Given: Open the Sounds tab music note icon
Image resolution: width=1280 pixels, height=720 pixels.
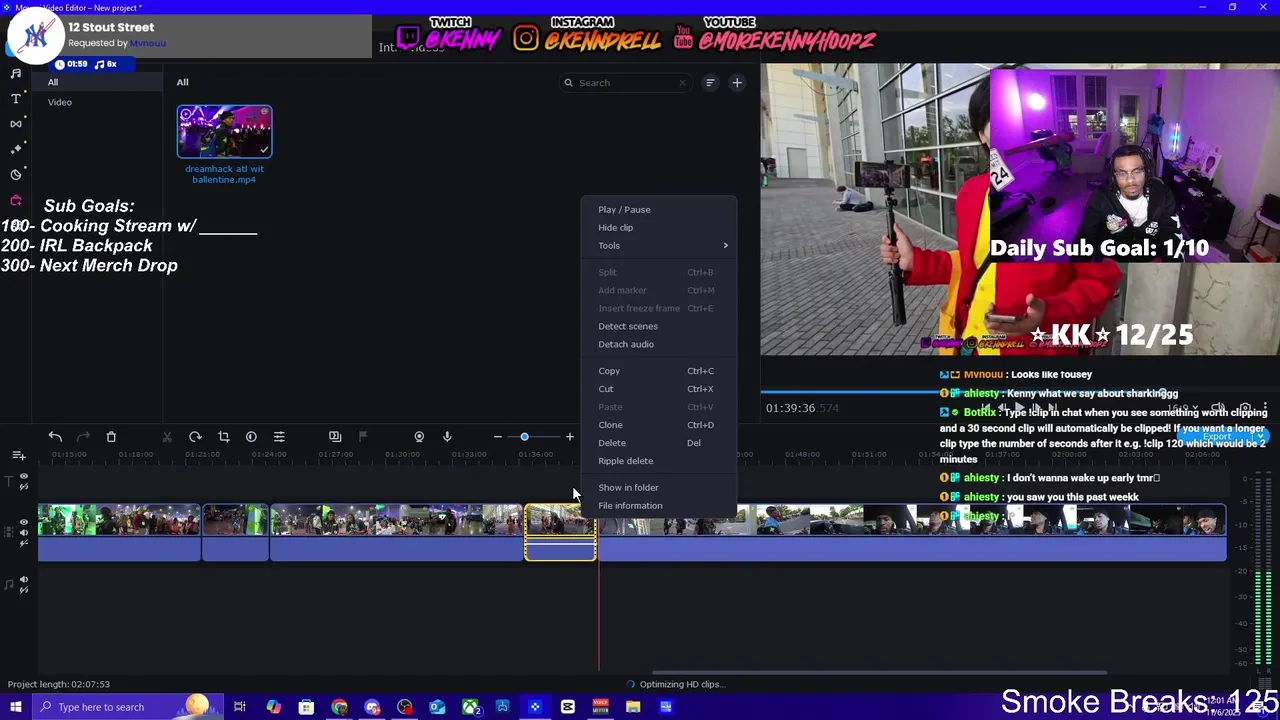Looking at the screenshot, I should (16, 73).
